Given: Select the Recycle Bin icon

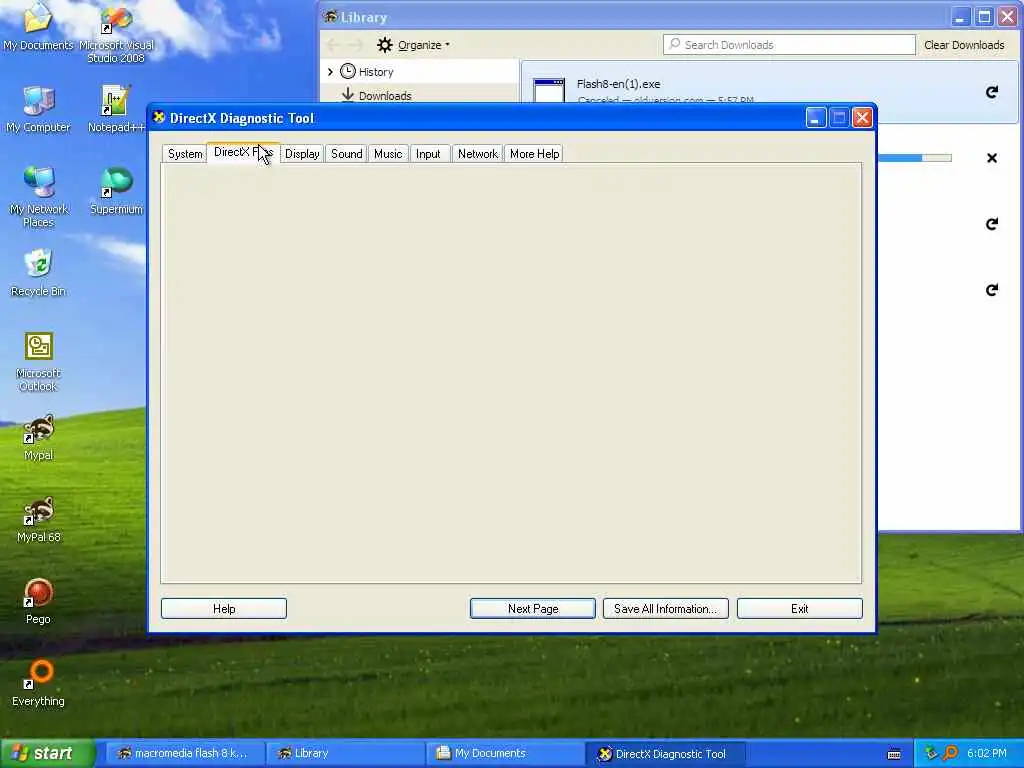Looking at the screenshot, I should click(38, 272).
